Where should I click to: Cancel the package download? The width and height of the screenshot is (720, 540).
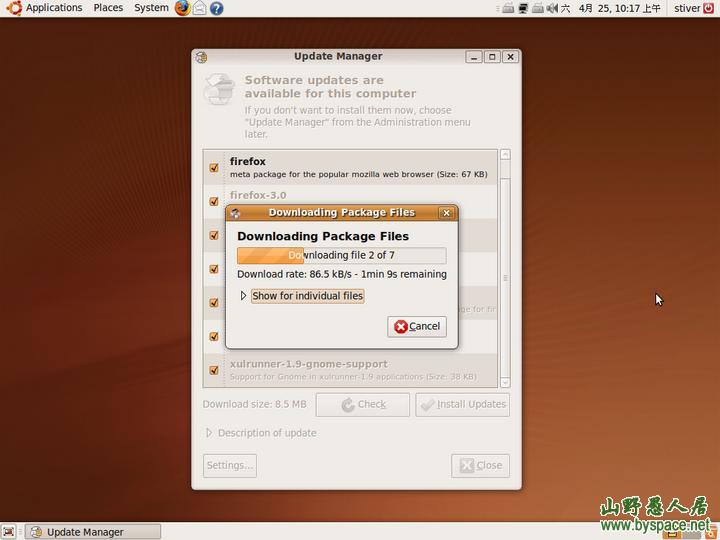tap(417, 326)
